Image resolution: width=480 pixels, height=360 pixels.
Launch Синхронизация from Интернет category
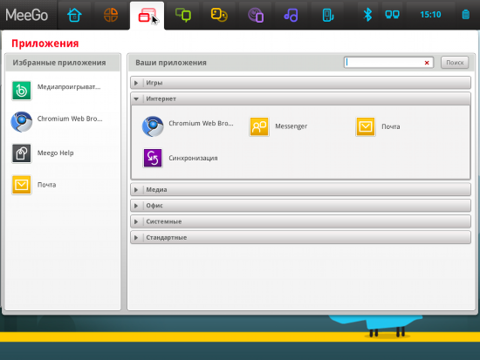[180, 158]
